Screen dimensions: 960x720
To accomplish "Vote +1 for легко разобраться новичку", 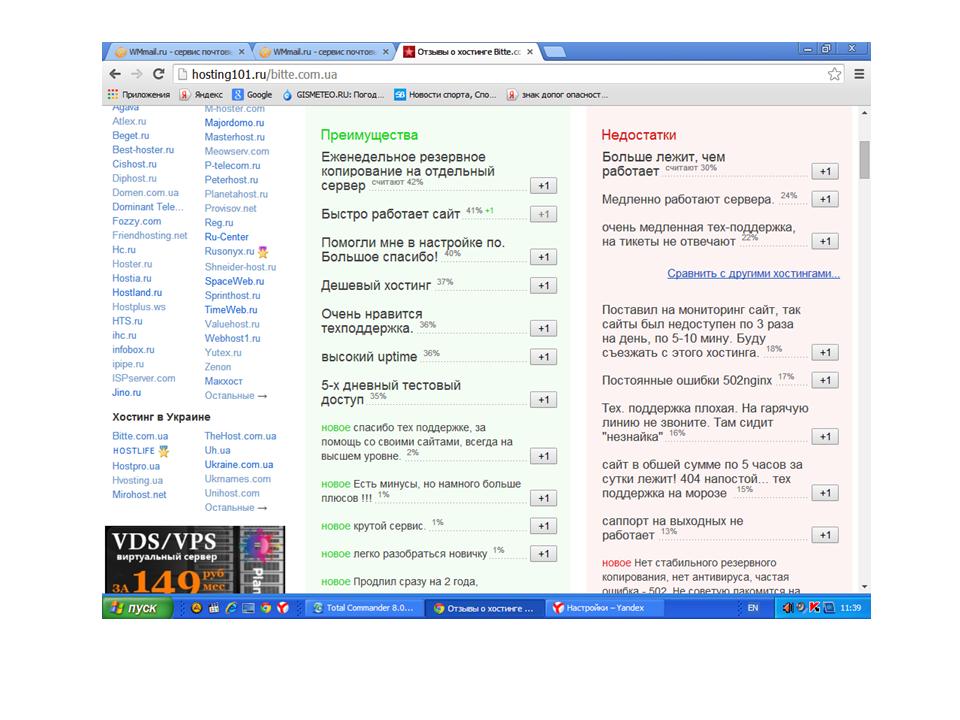I will pos(544,554).
